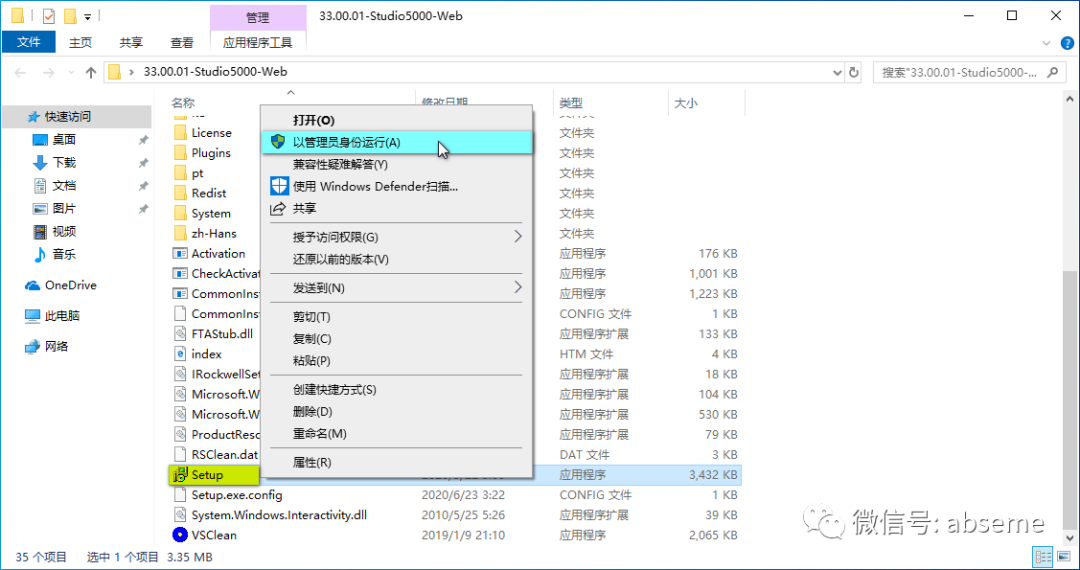Screen dimensions: 1080x570
Task: Select the Redist folder icon
Action: click(x=180, y=193)
